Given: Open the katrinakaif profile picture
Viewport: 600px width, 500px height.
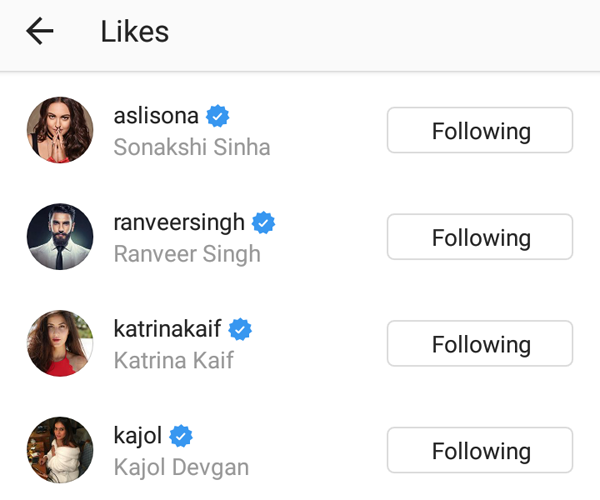Looking at the screenshot, I should coord(60,343).
